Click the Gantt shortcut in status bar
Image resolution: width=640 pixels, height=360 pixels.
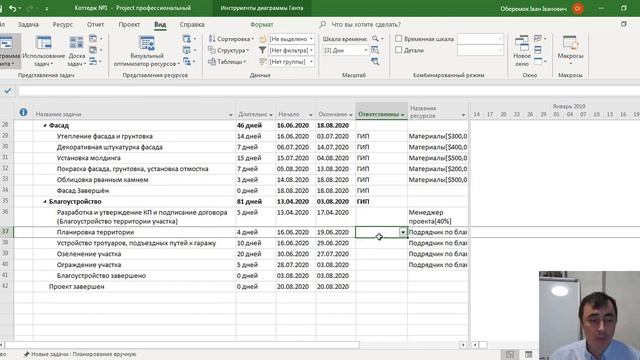point(510,354)
